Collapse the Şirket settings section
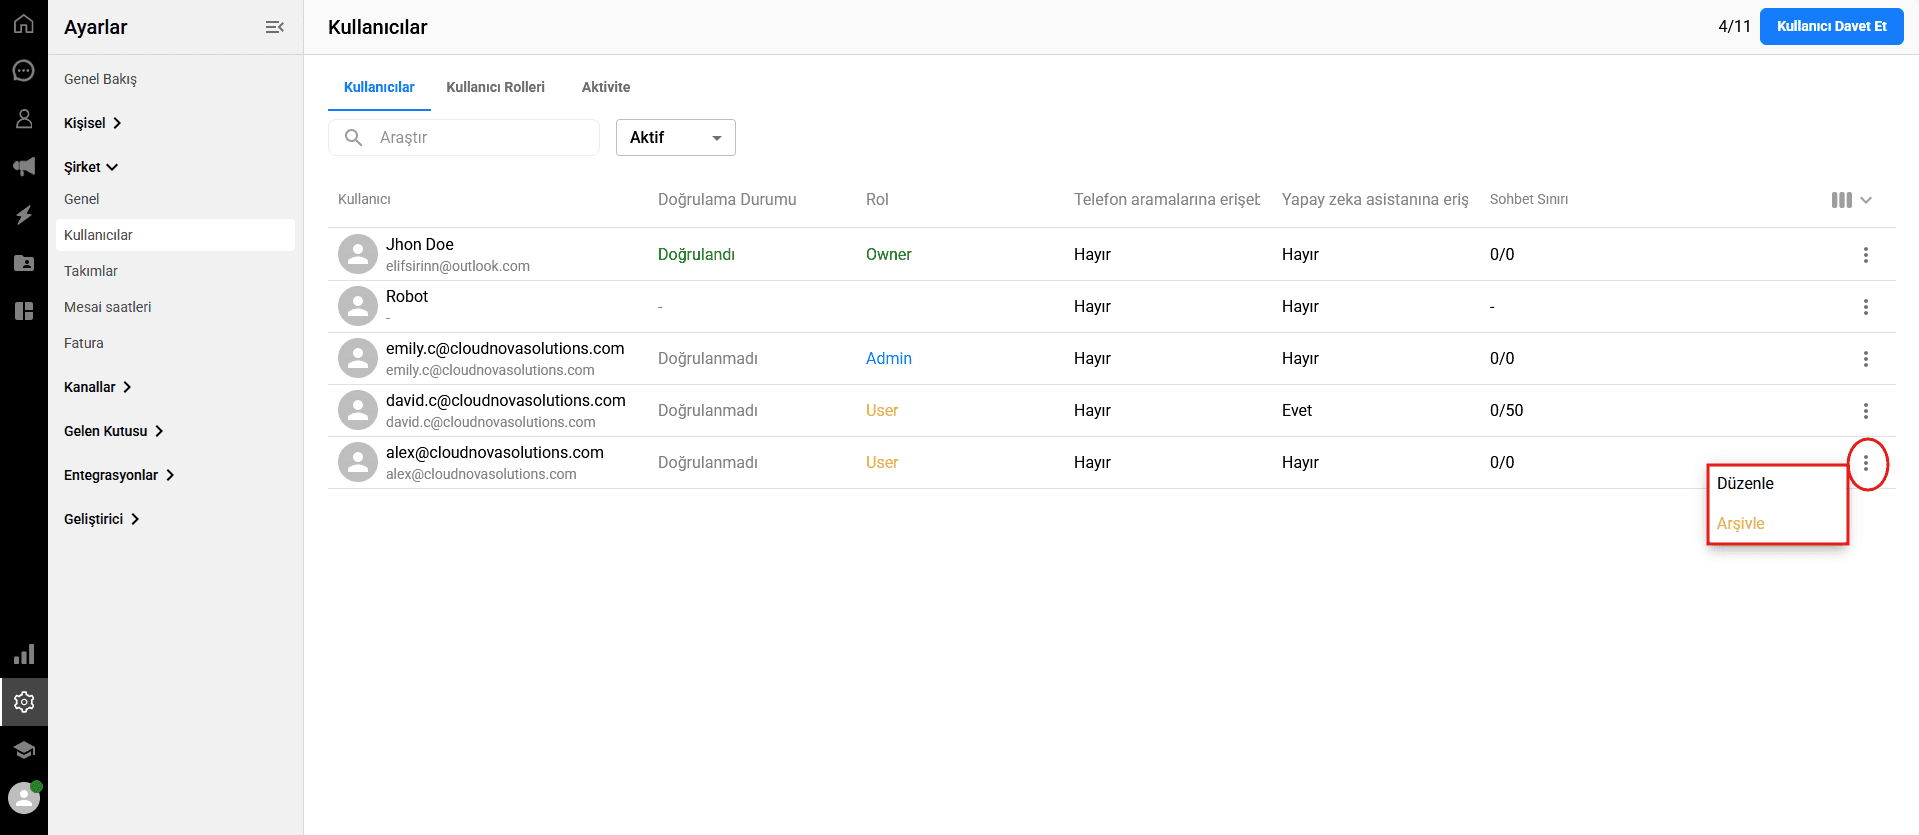Screen dimensions: 1919x835 91,167
